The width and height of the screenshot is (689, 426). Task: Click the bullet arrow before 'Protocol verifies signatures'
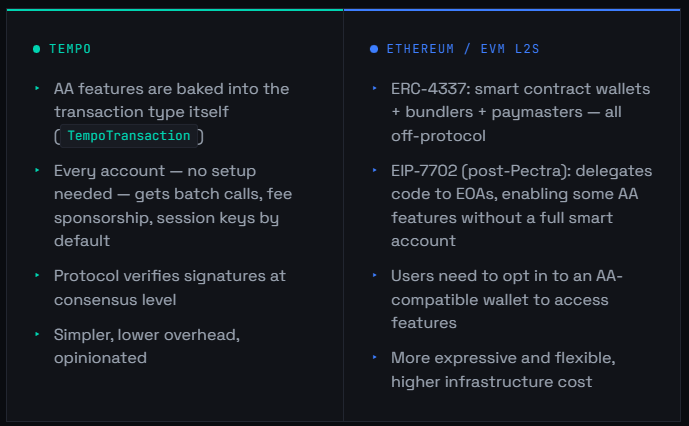click(37, 274)
